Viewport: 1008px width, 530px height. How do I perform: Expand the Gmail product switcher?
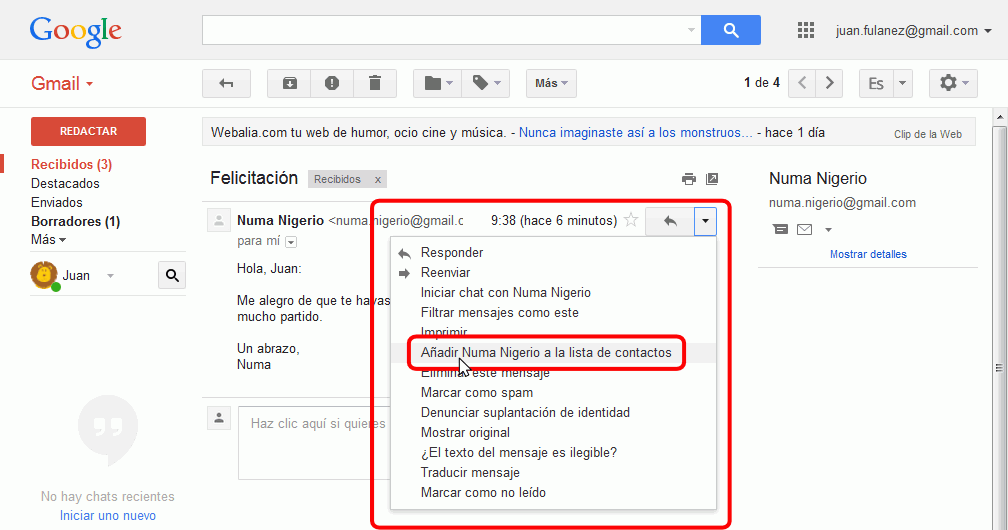[x=62, y=83]
